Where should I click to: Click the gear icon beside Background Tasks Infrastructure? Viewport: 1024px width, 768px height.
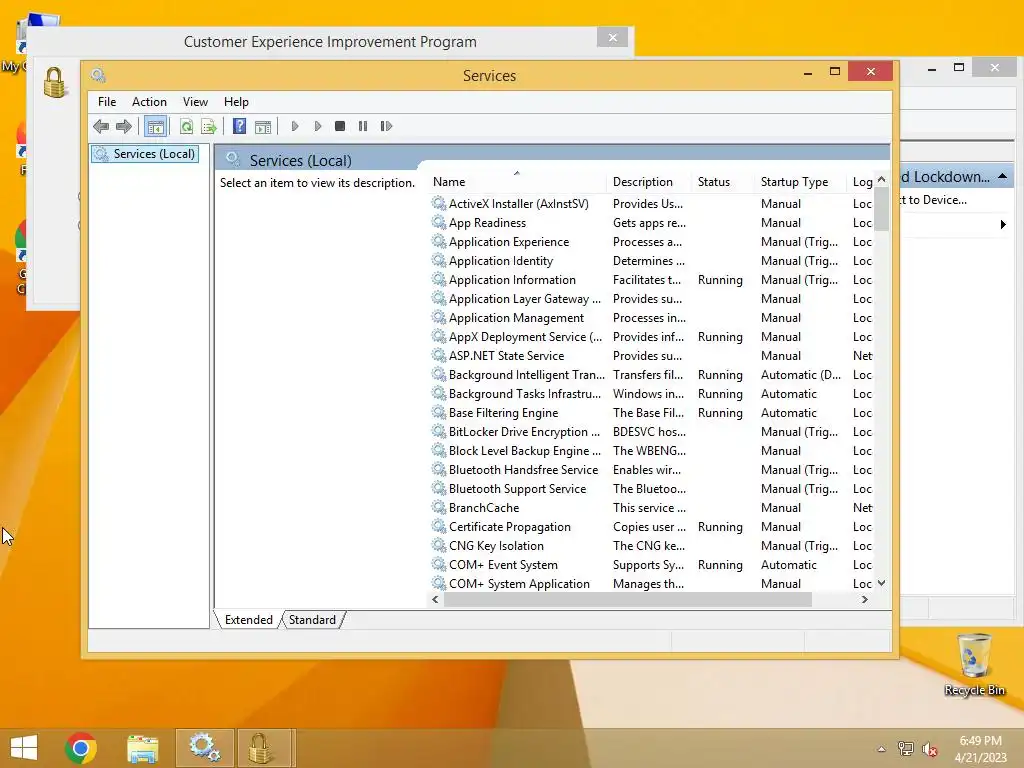coord(439,393)
